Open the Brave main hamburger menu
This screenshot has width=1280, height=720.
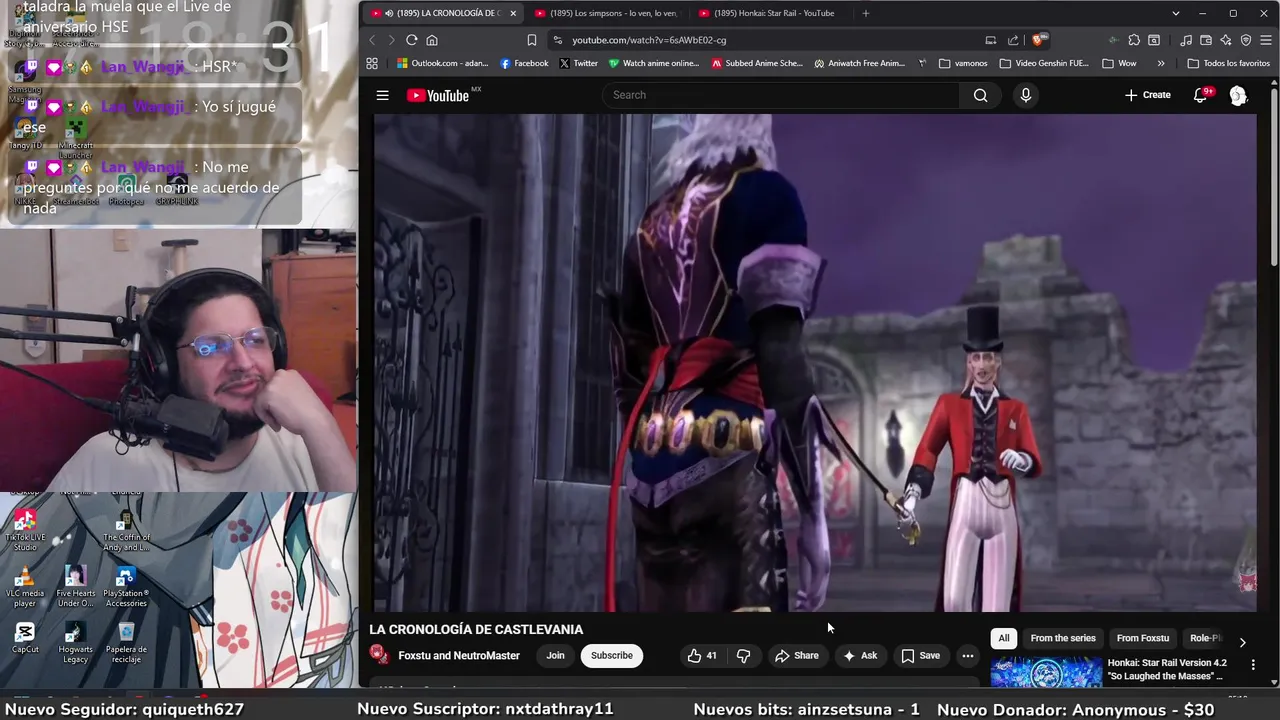click(x=1266, y=40)
